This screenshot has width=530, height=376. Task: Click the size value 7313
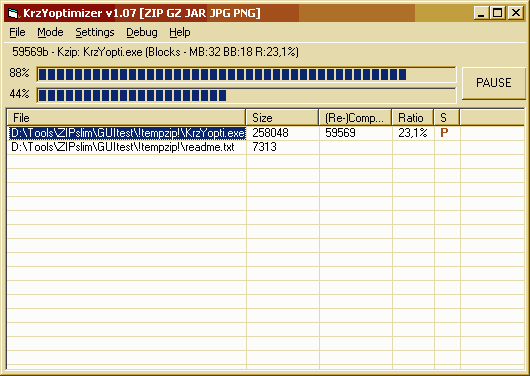pyautogui.click(x=264, y=147)
